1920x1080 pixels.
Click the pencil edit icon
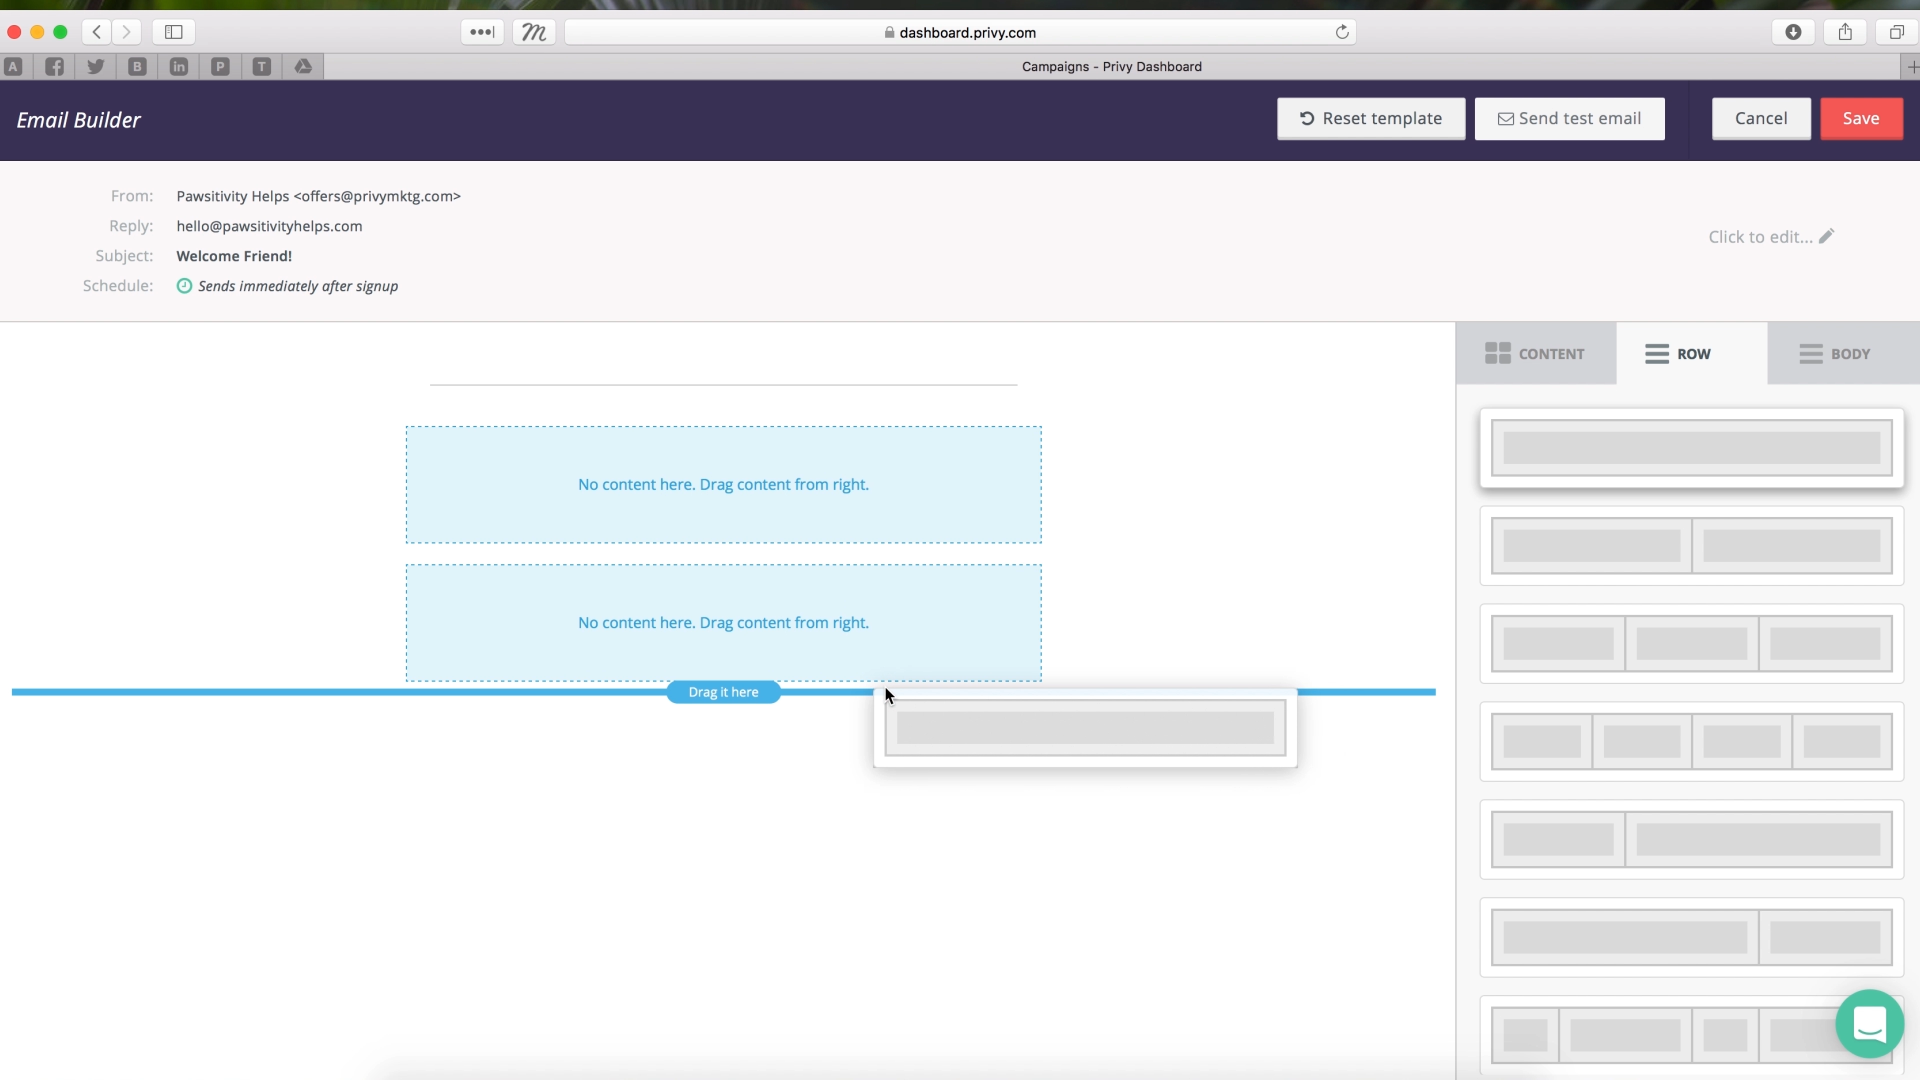pos(1826,236)
